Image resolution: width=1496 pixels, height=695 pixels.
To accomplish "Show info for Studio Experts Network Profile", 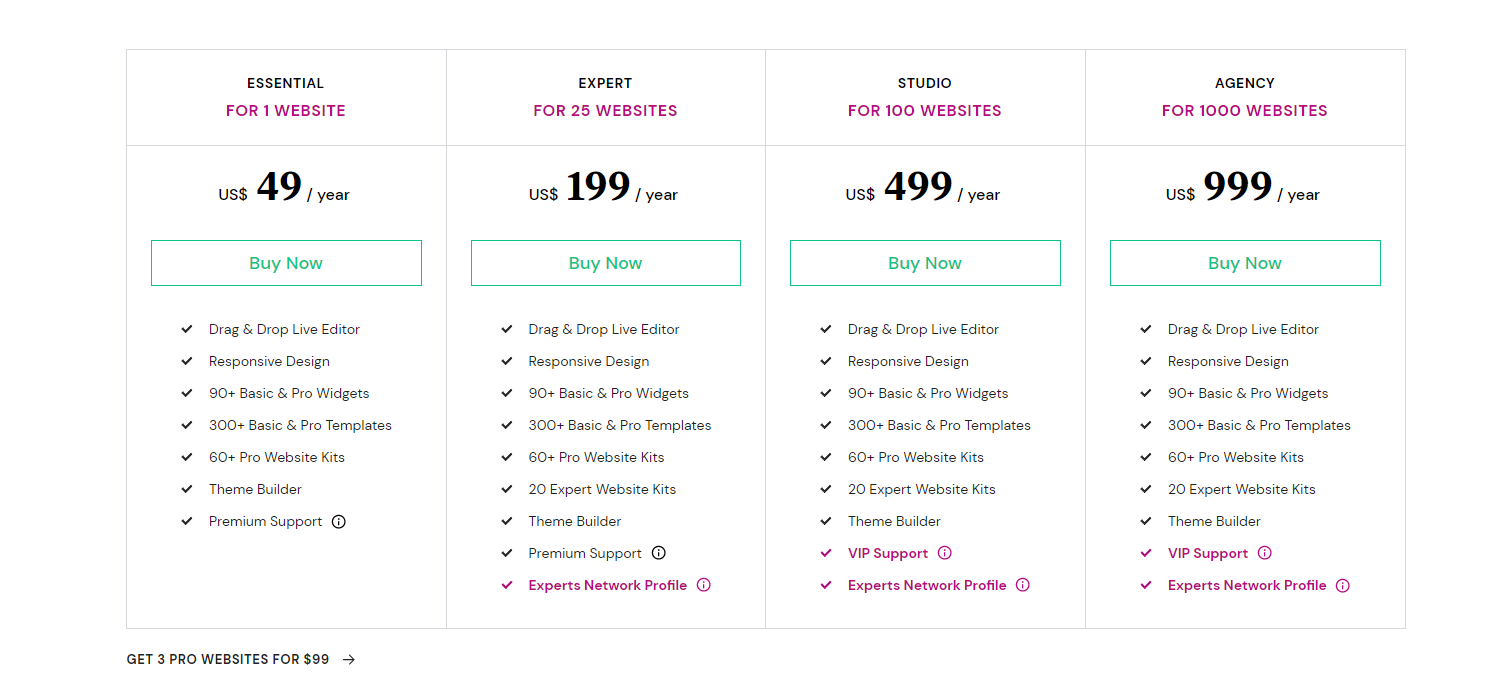I will pyautogui.click(x=1022, y=585).
